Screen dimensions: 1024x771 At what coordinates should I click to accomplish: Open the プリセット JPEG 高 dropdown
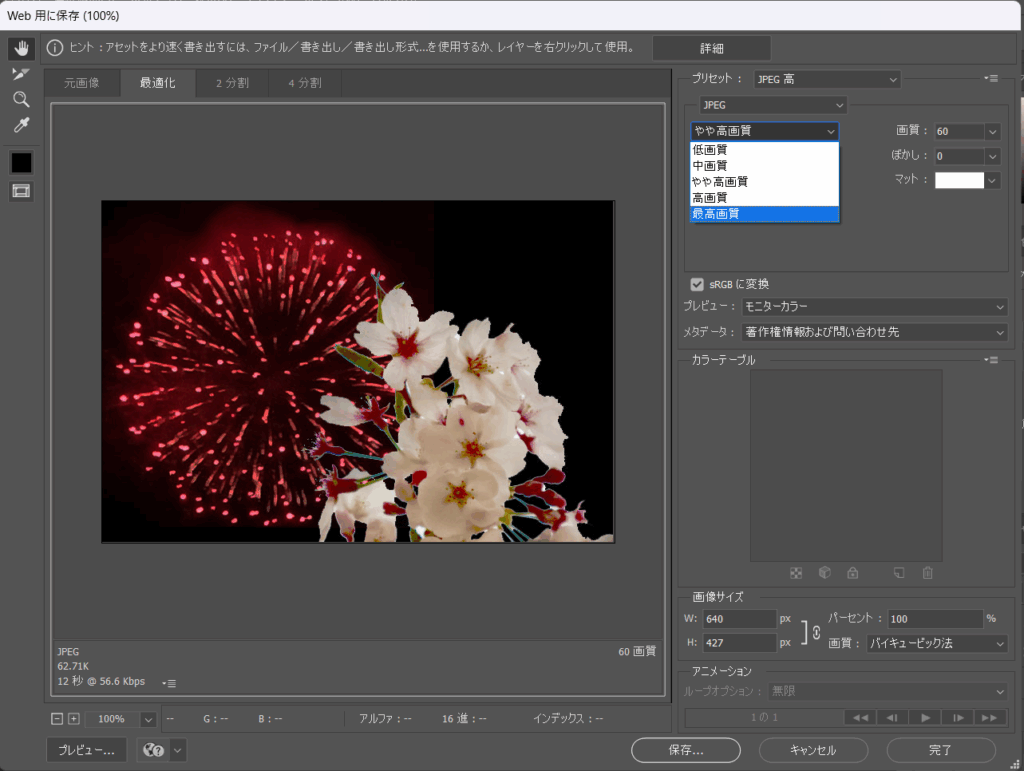[825, 79]
